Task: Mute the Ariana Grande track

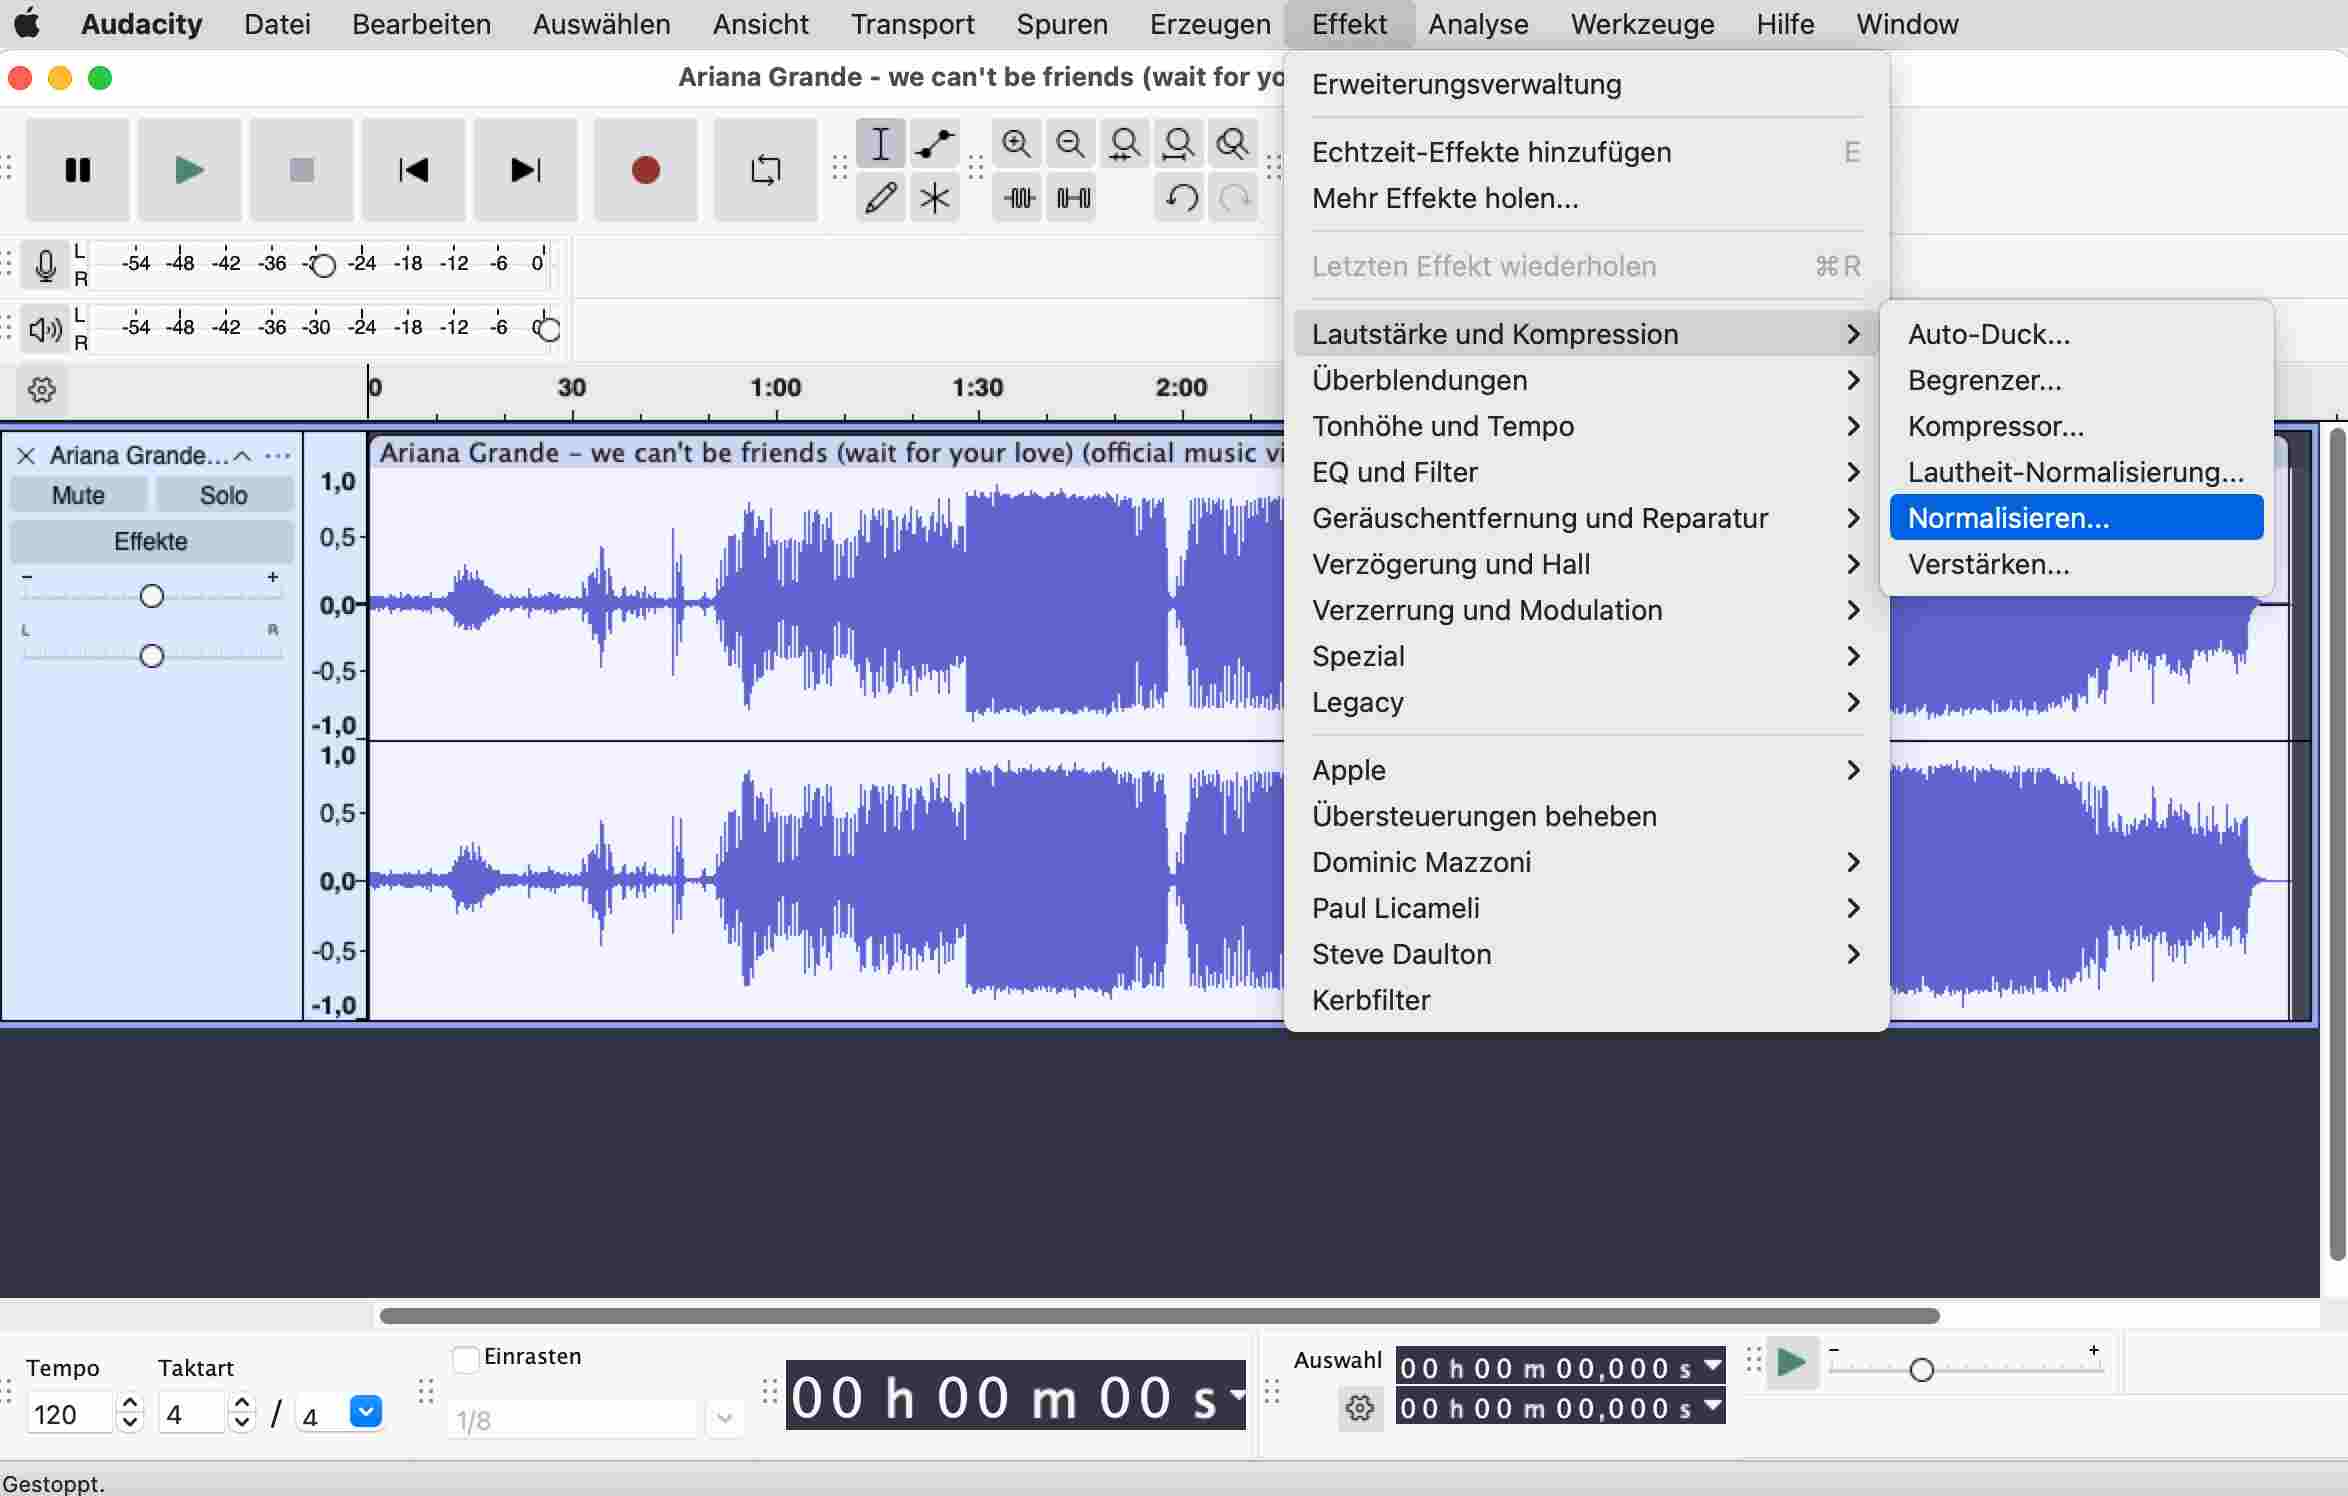Action: pos(78,495)
